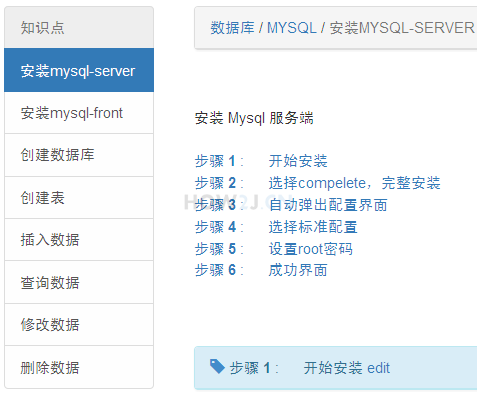
Task: Open the MYSQL breadcrumb link
Action: point(292,28)
